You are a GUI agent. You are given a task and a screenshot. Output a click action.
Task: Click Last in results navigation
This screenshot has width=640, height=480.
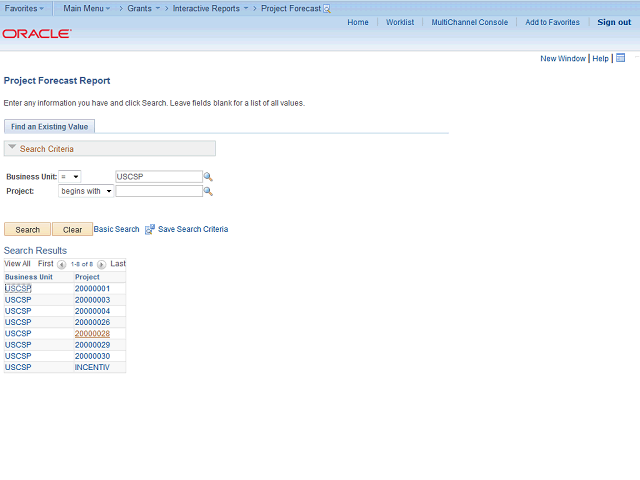(x=118, y=264)
